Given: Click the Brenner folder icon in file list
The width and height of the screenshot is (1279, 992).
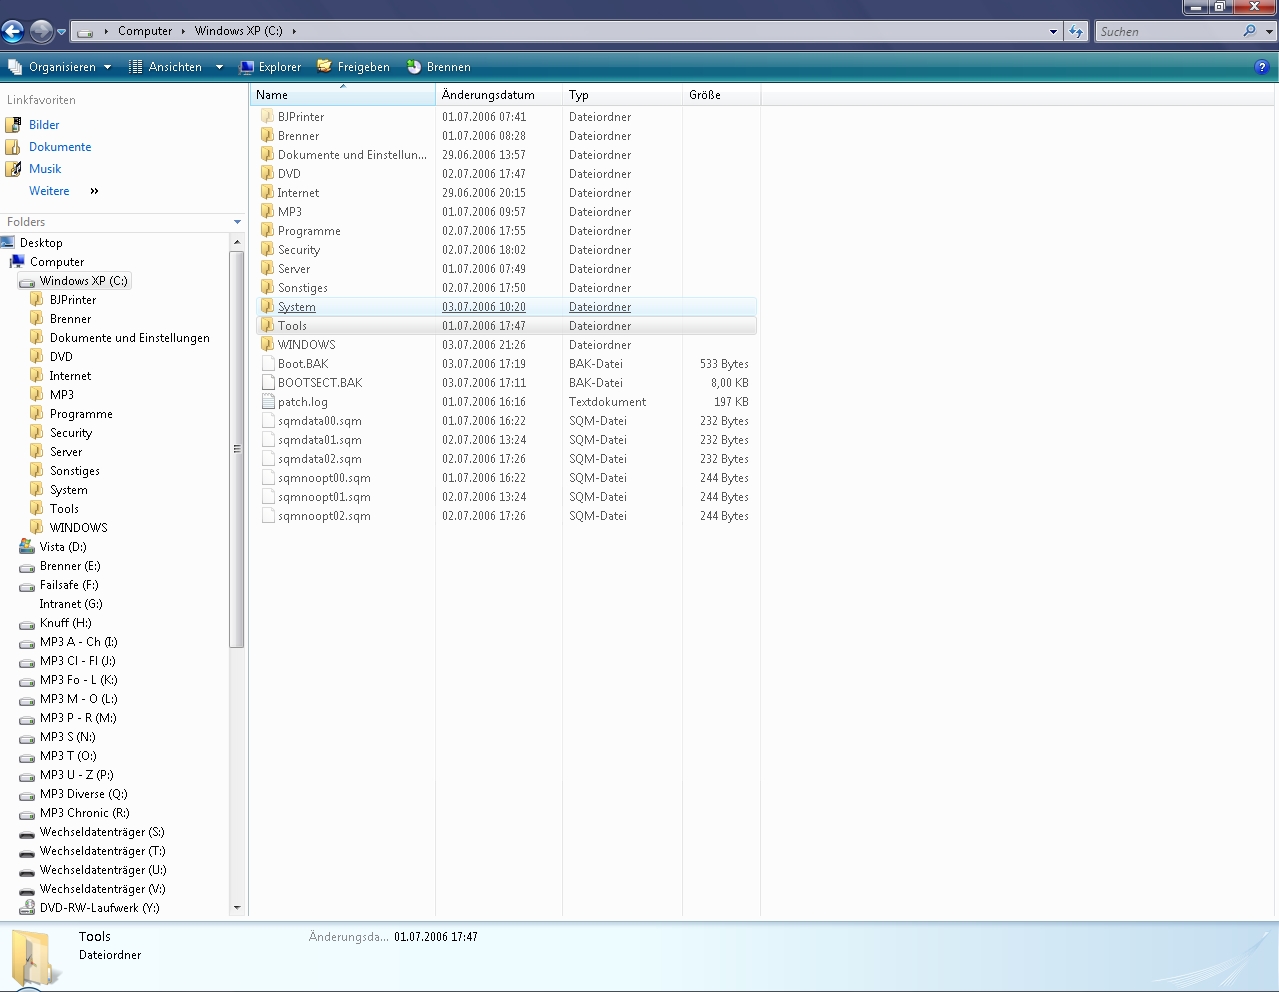Looking at the screenshot, I should [267, 135].
